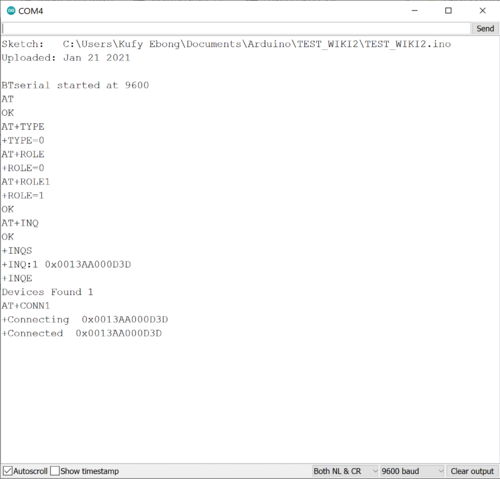
Task: Close the COM4 serial monitor window
Action: tap(482, 11)
